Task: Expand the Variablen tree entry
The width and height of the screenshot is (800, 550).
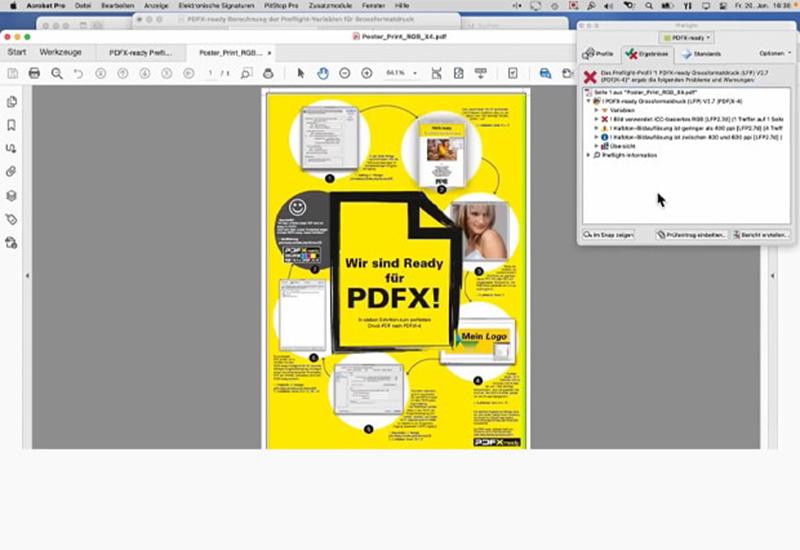Action: point(597,110)
